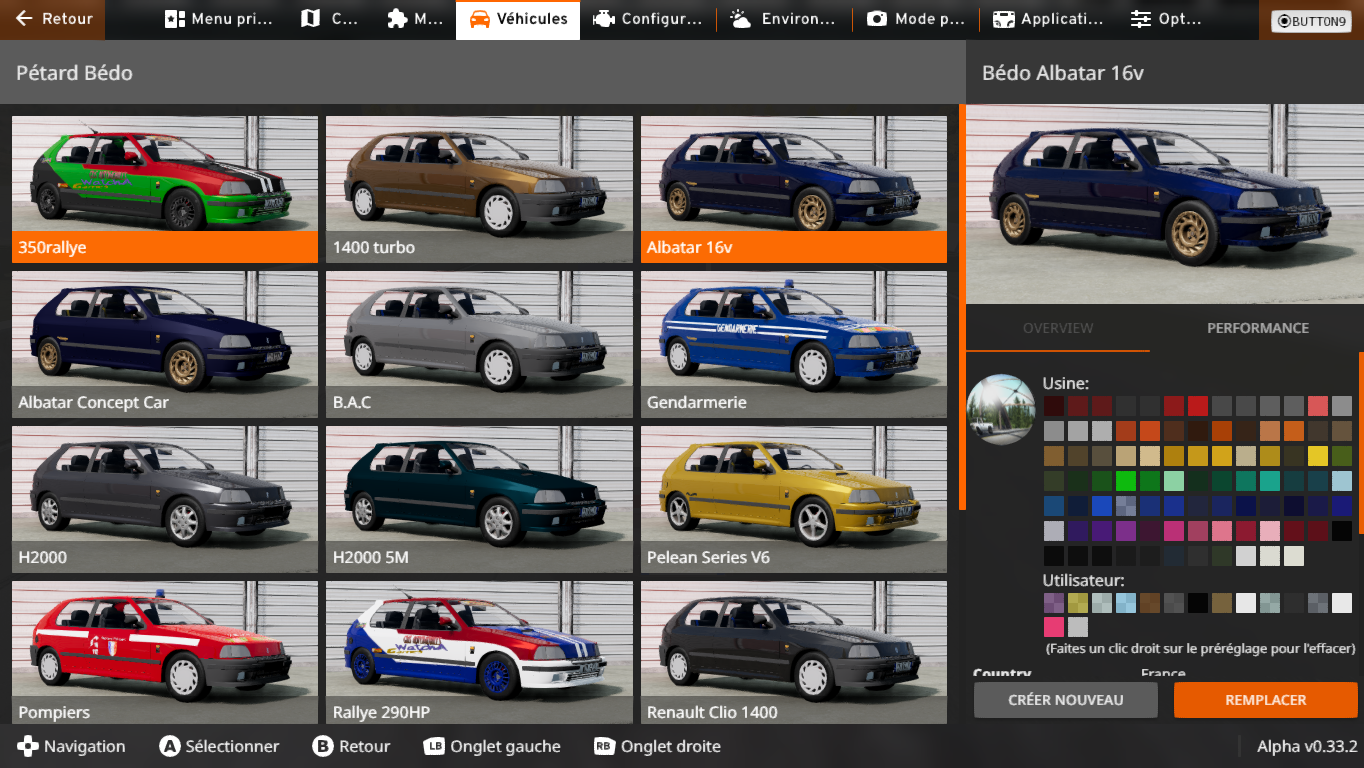The width and height of the screenshot is (1364, 768).
Task: Click the A Sélectionner hint
Action: pyautogui.click(x=220, y=746)
